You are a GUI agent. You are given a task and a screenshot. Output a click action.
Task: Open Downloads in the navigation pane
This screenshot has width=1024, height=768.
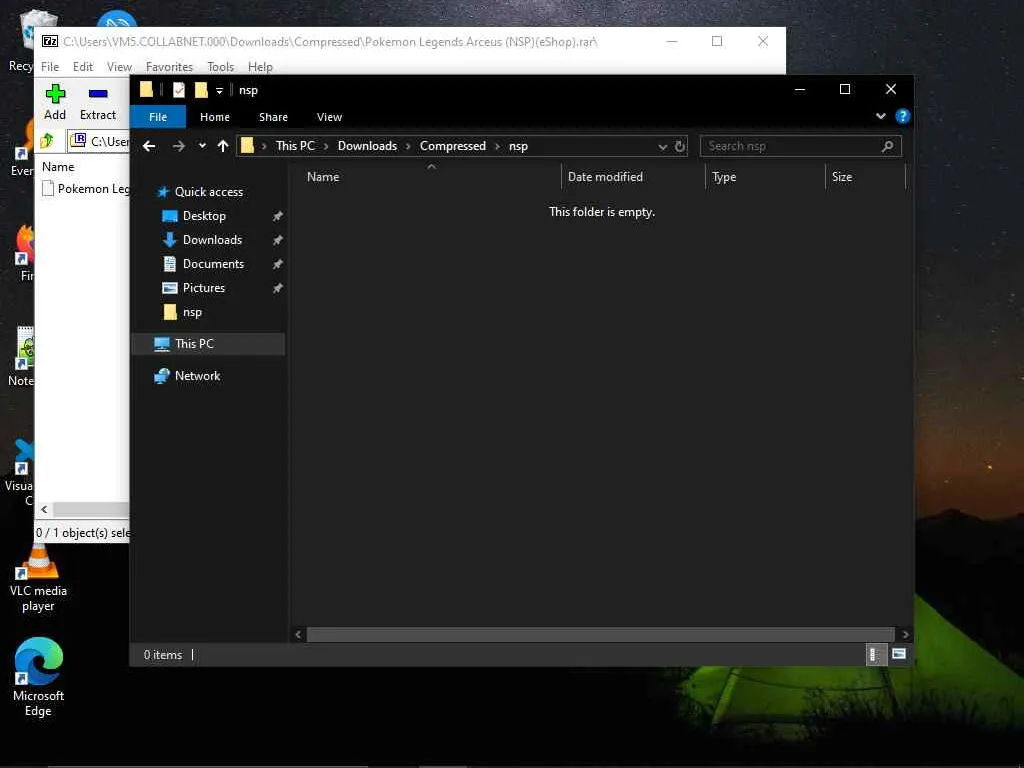[212, 240]
